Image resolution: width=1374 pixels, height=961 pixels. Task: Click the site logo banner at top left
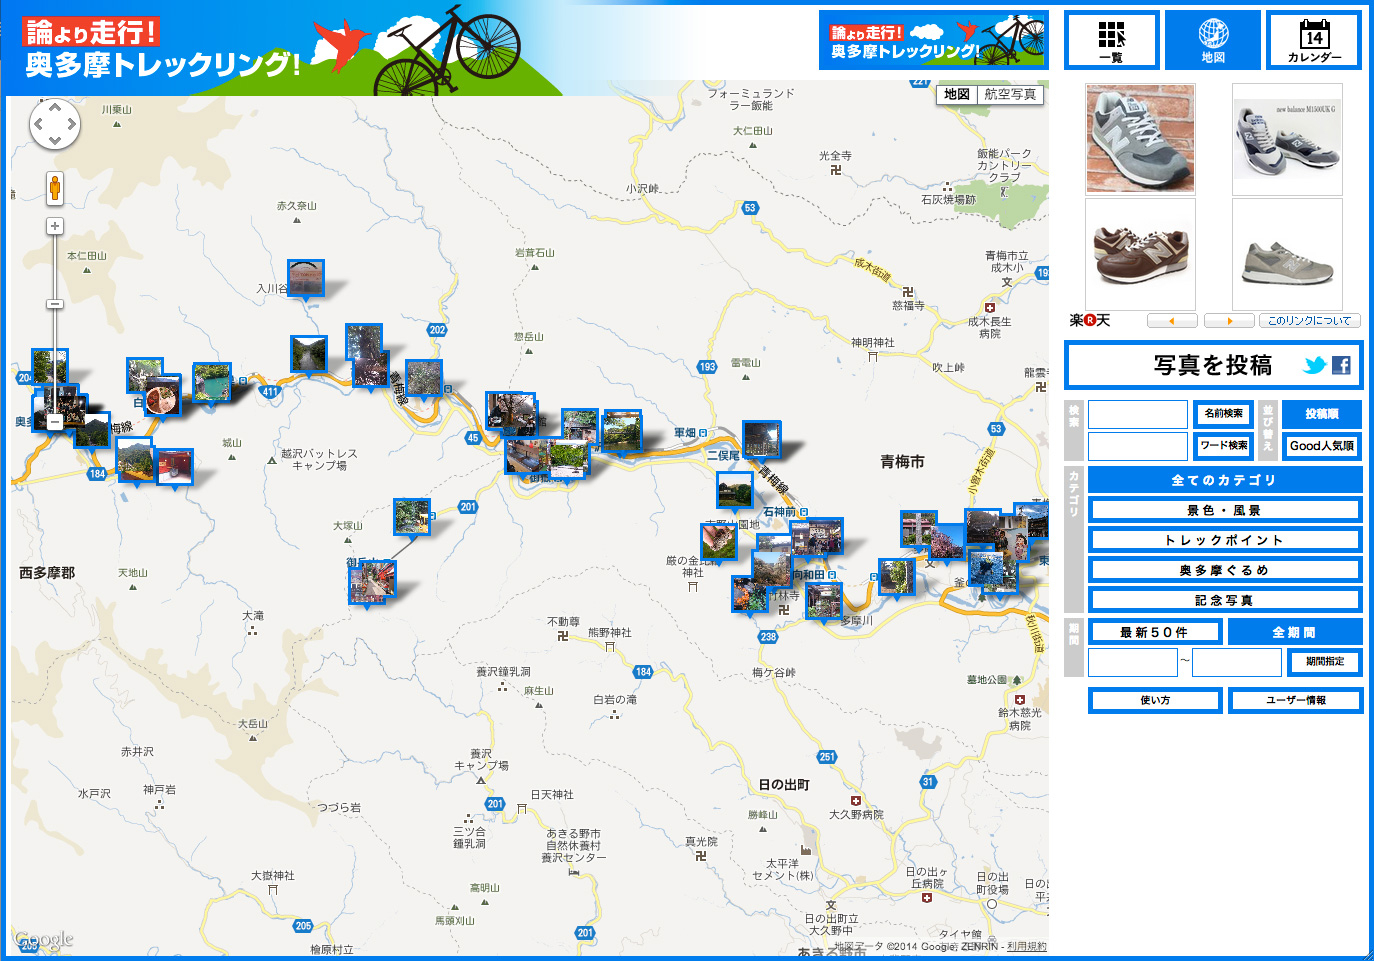pos(160,48)
